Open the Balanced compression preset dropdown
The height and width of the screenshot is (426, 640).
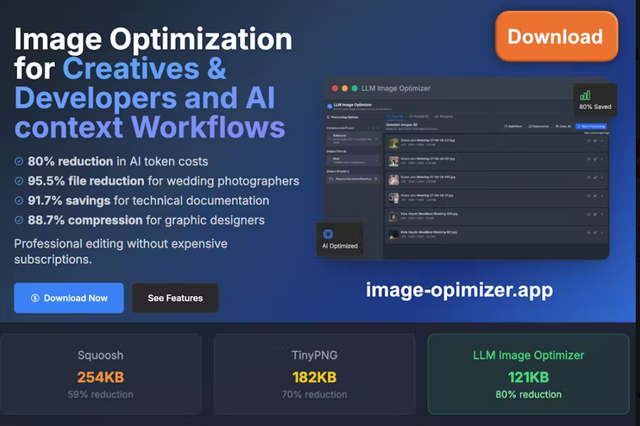click(353, 139)
